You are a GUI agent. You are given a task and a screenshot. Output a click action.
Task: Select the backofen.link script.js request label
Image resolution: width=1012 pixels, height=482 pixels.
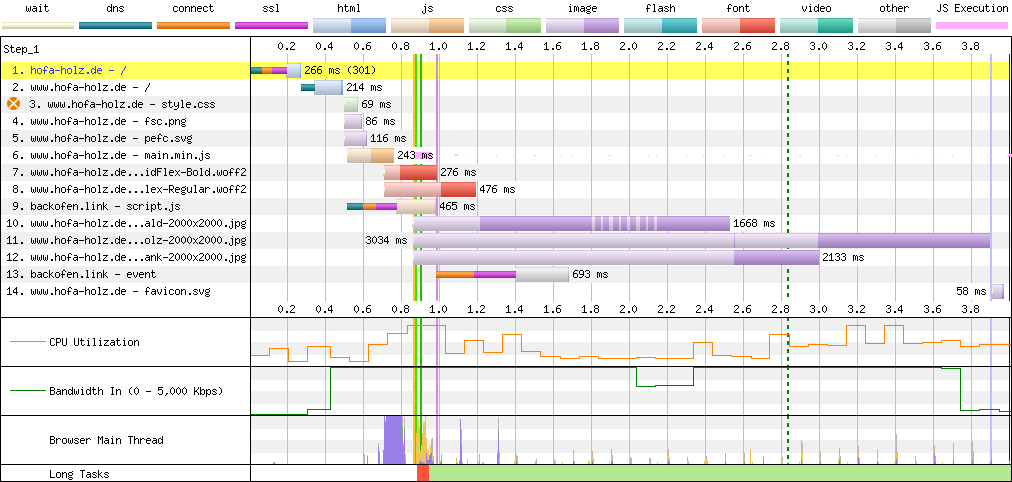click(x=96, y=206)
